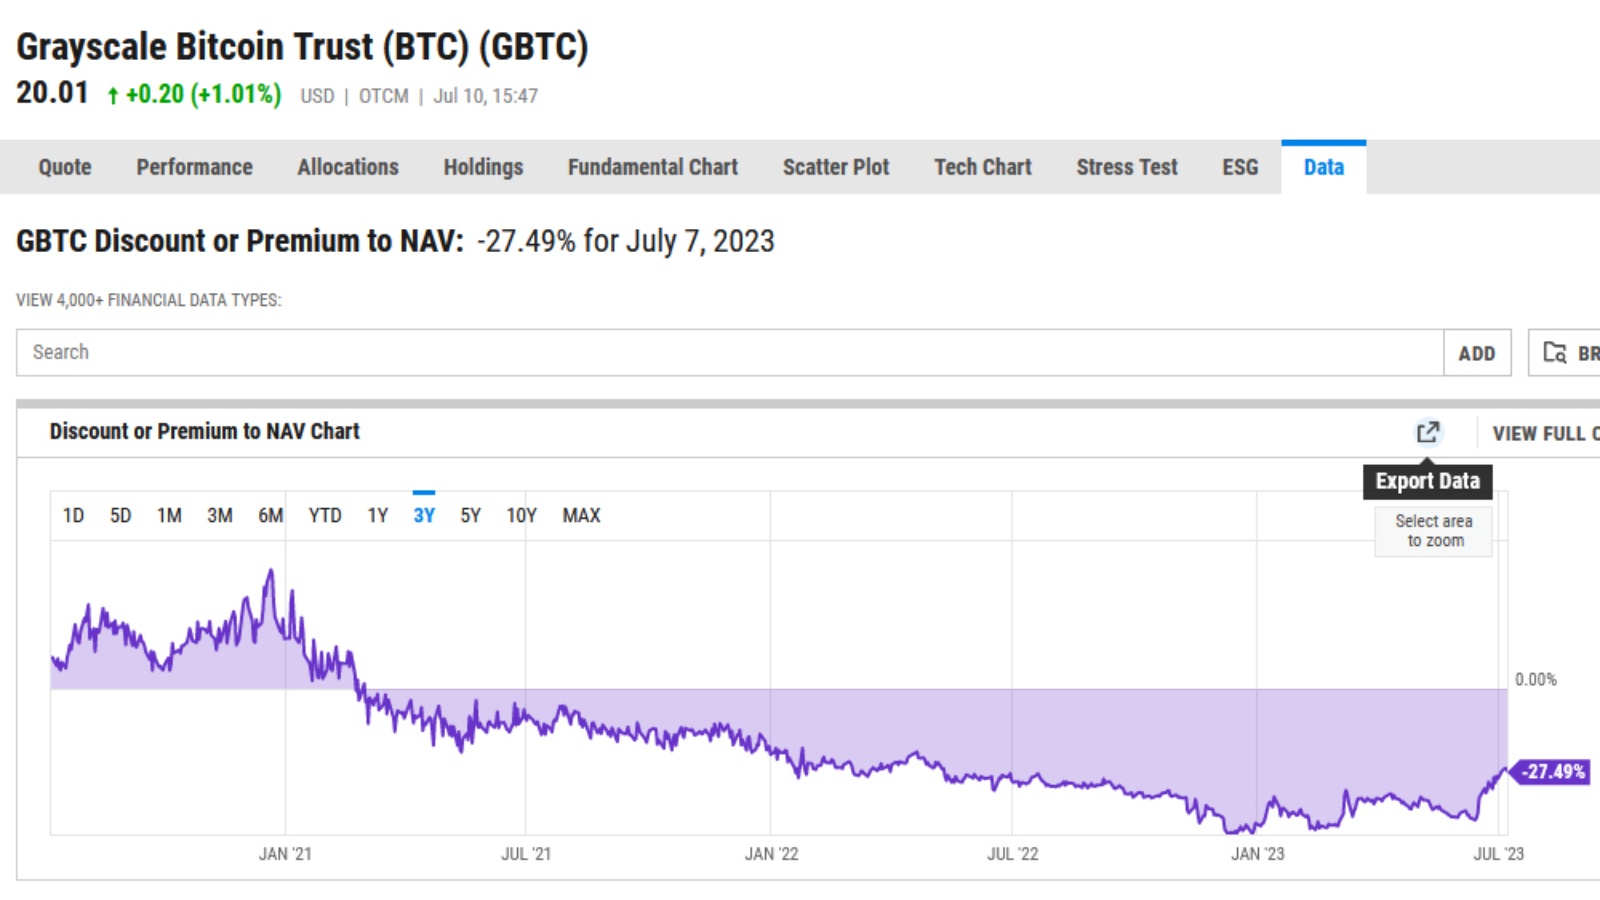Set chart range to 10Y

point(521,515)
